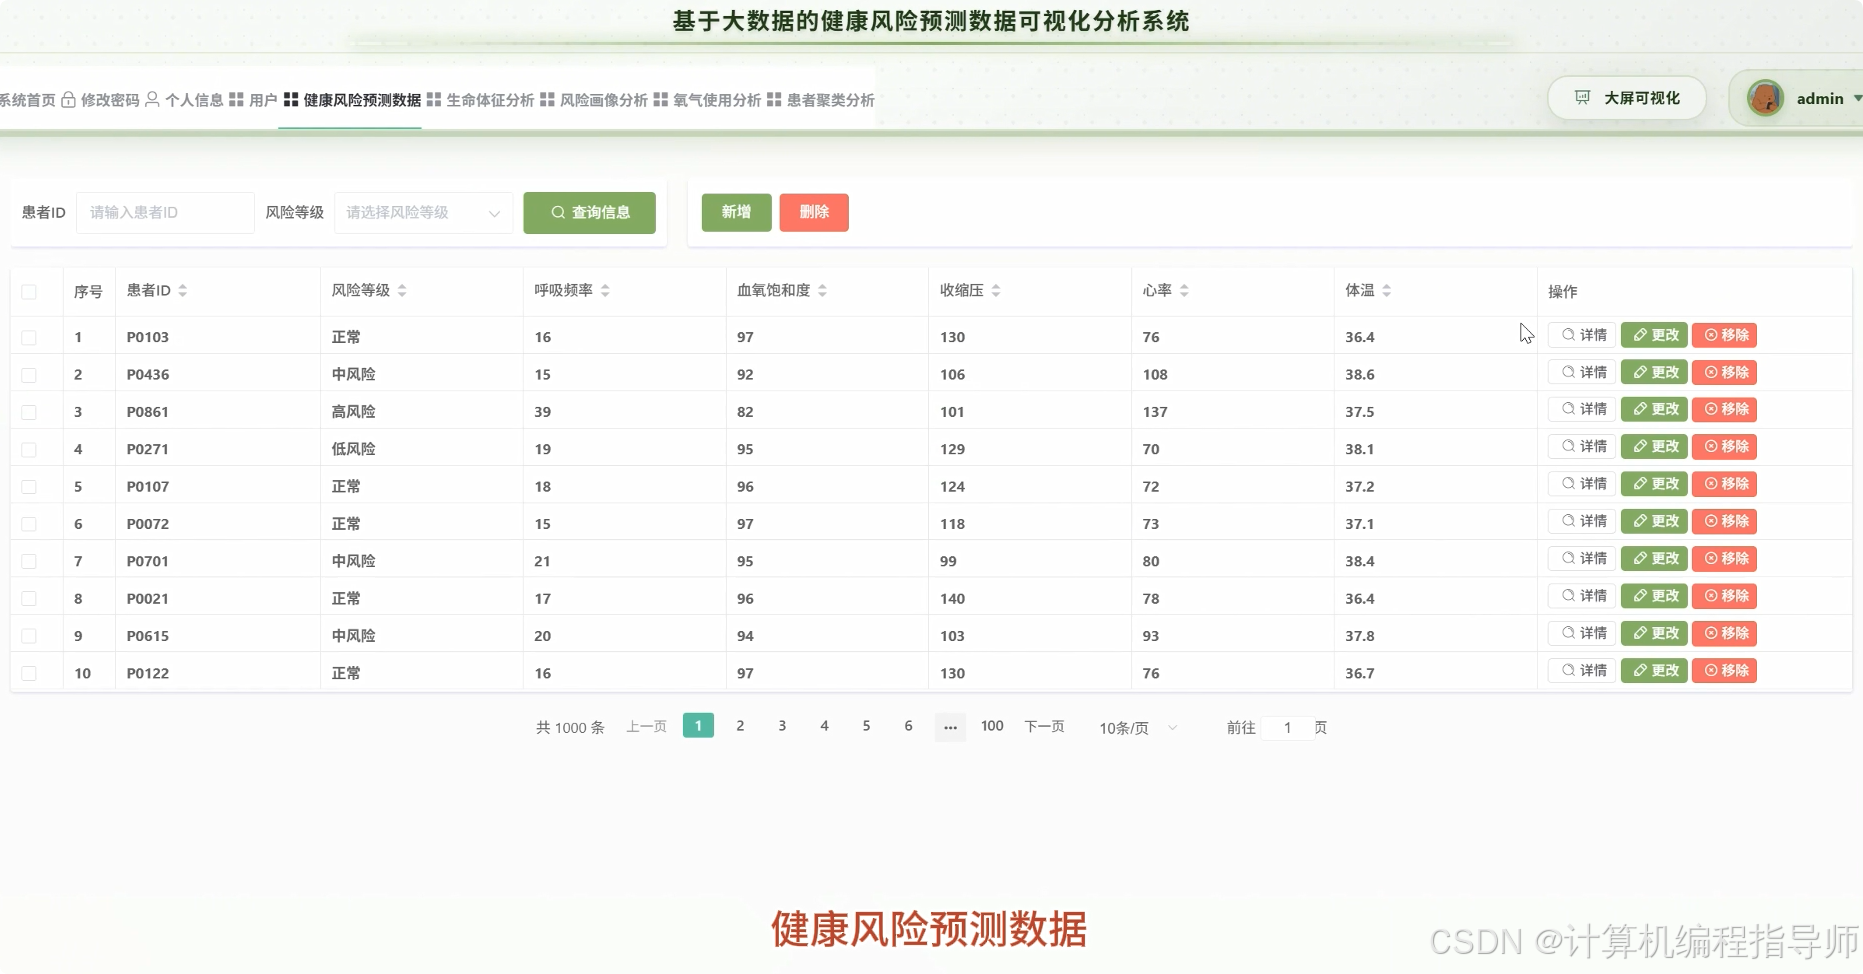This screenshot has width=1863, height=974.
Task: Click the 删除 delete button
Action: [x=813, y=212]
